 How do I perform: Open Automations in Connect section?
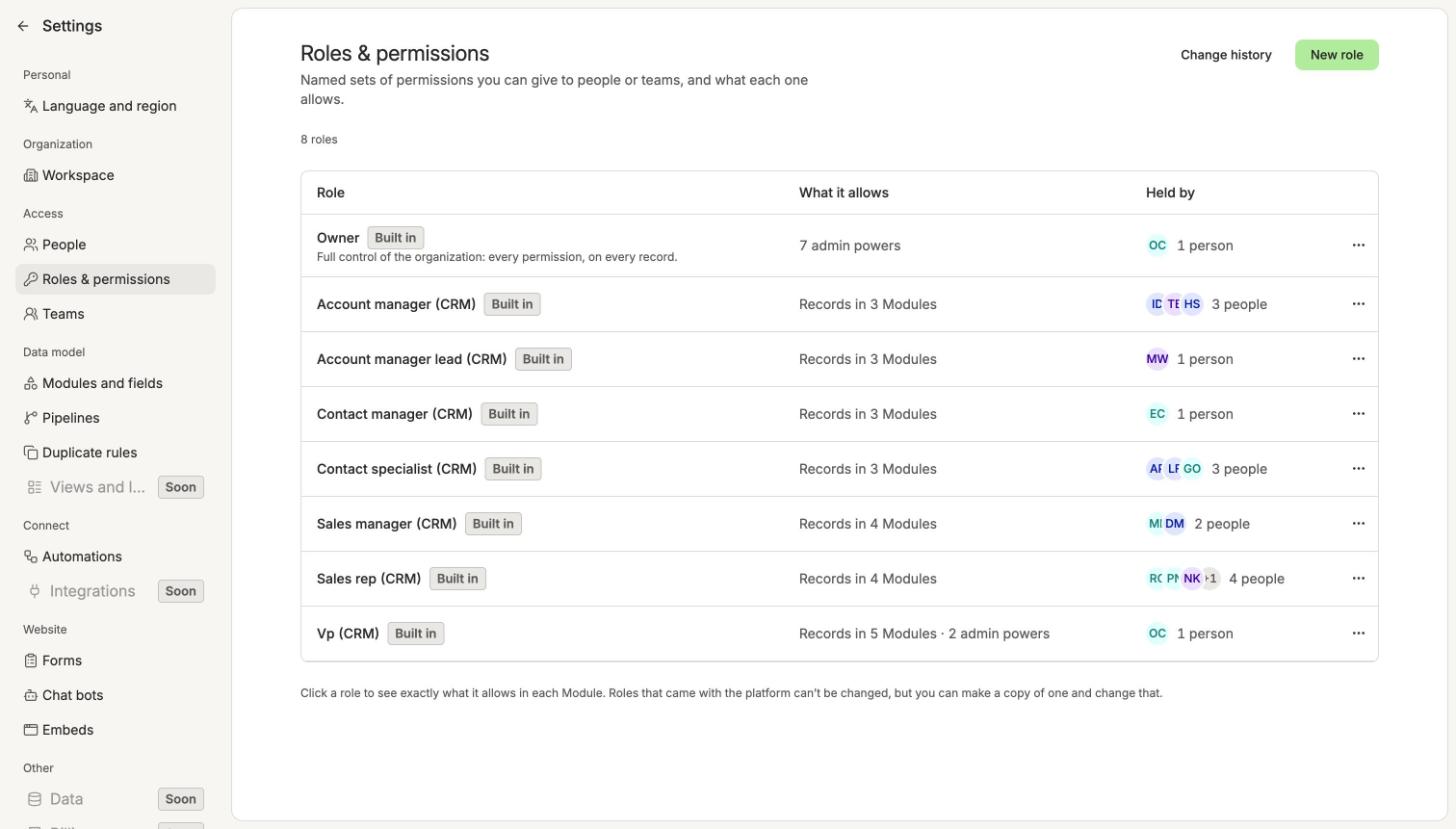click(x=115, y=556)
